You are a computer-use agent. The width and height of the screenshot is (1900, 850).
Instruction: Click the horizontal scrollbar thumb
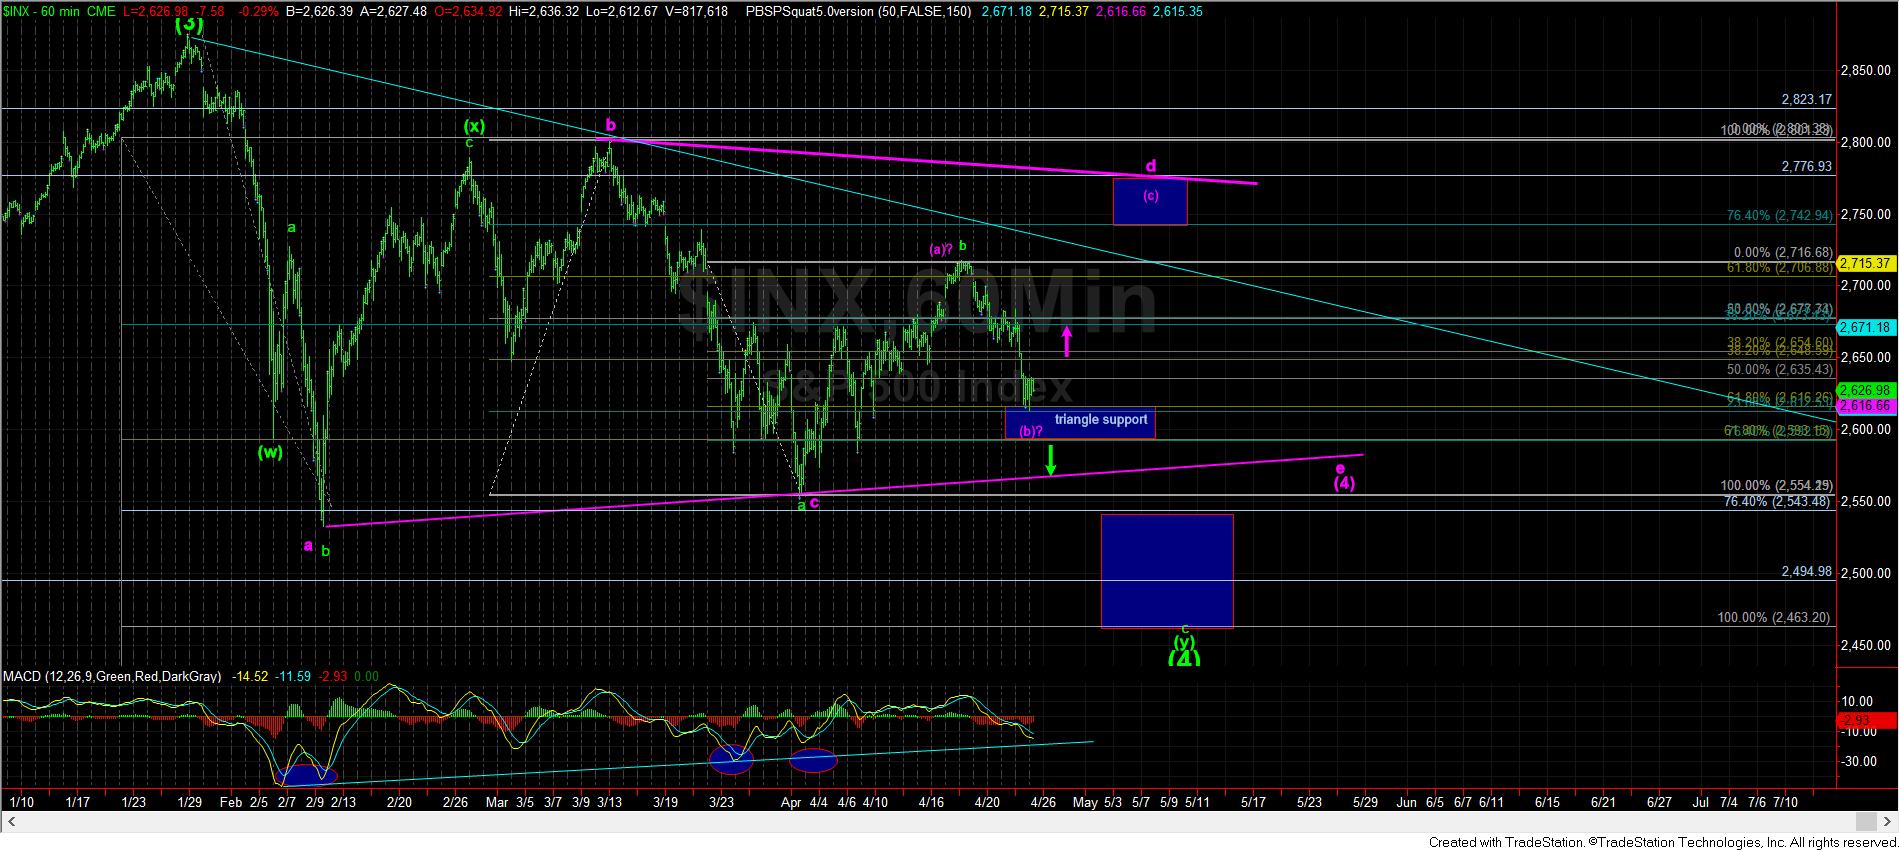coord(1864,822)
